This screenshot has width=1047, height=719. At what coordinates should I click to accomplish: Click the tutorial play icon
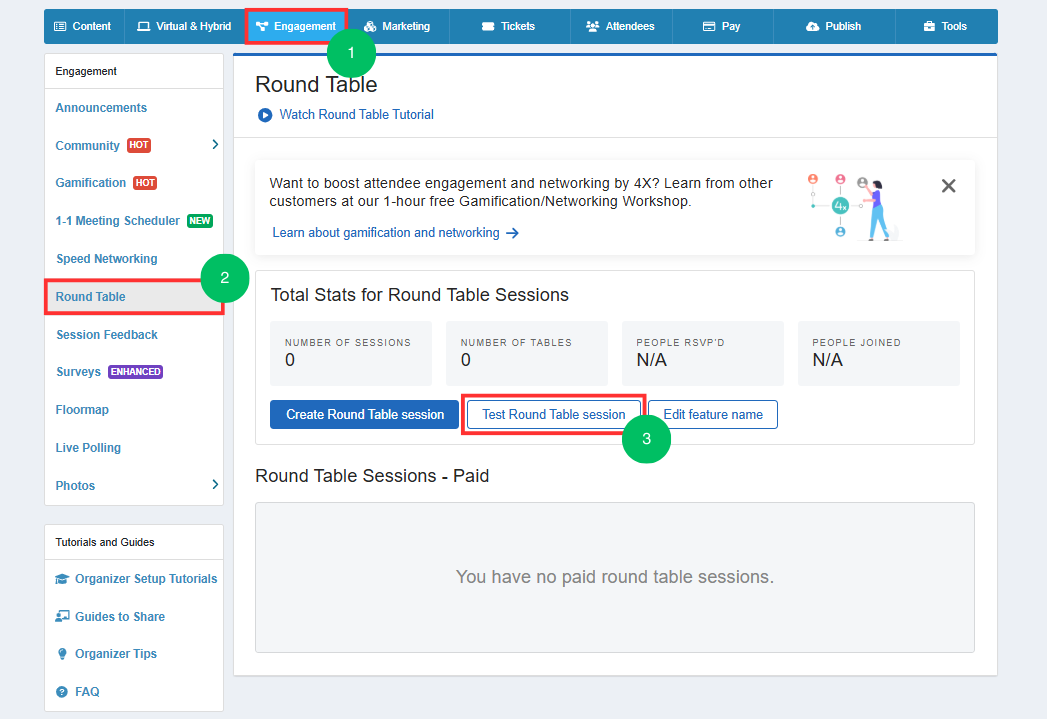265,115
